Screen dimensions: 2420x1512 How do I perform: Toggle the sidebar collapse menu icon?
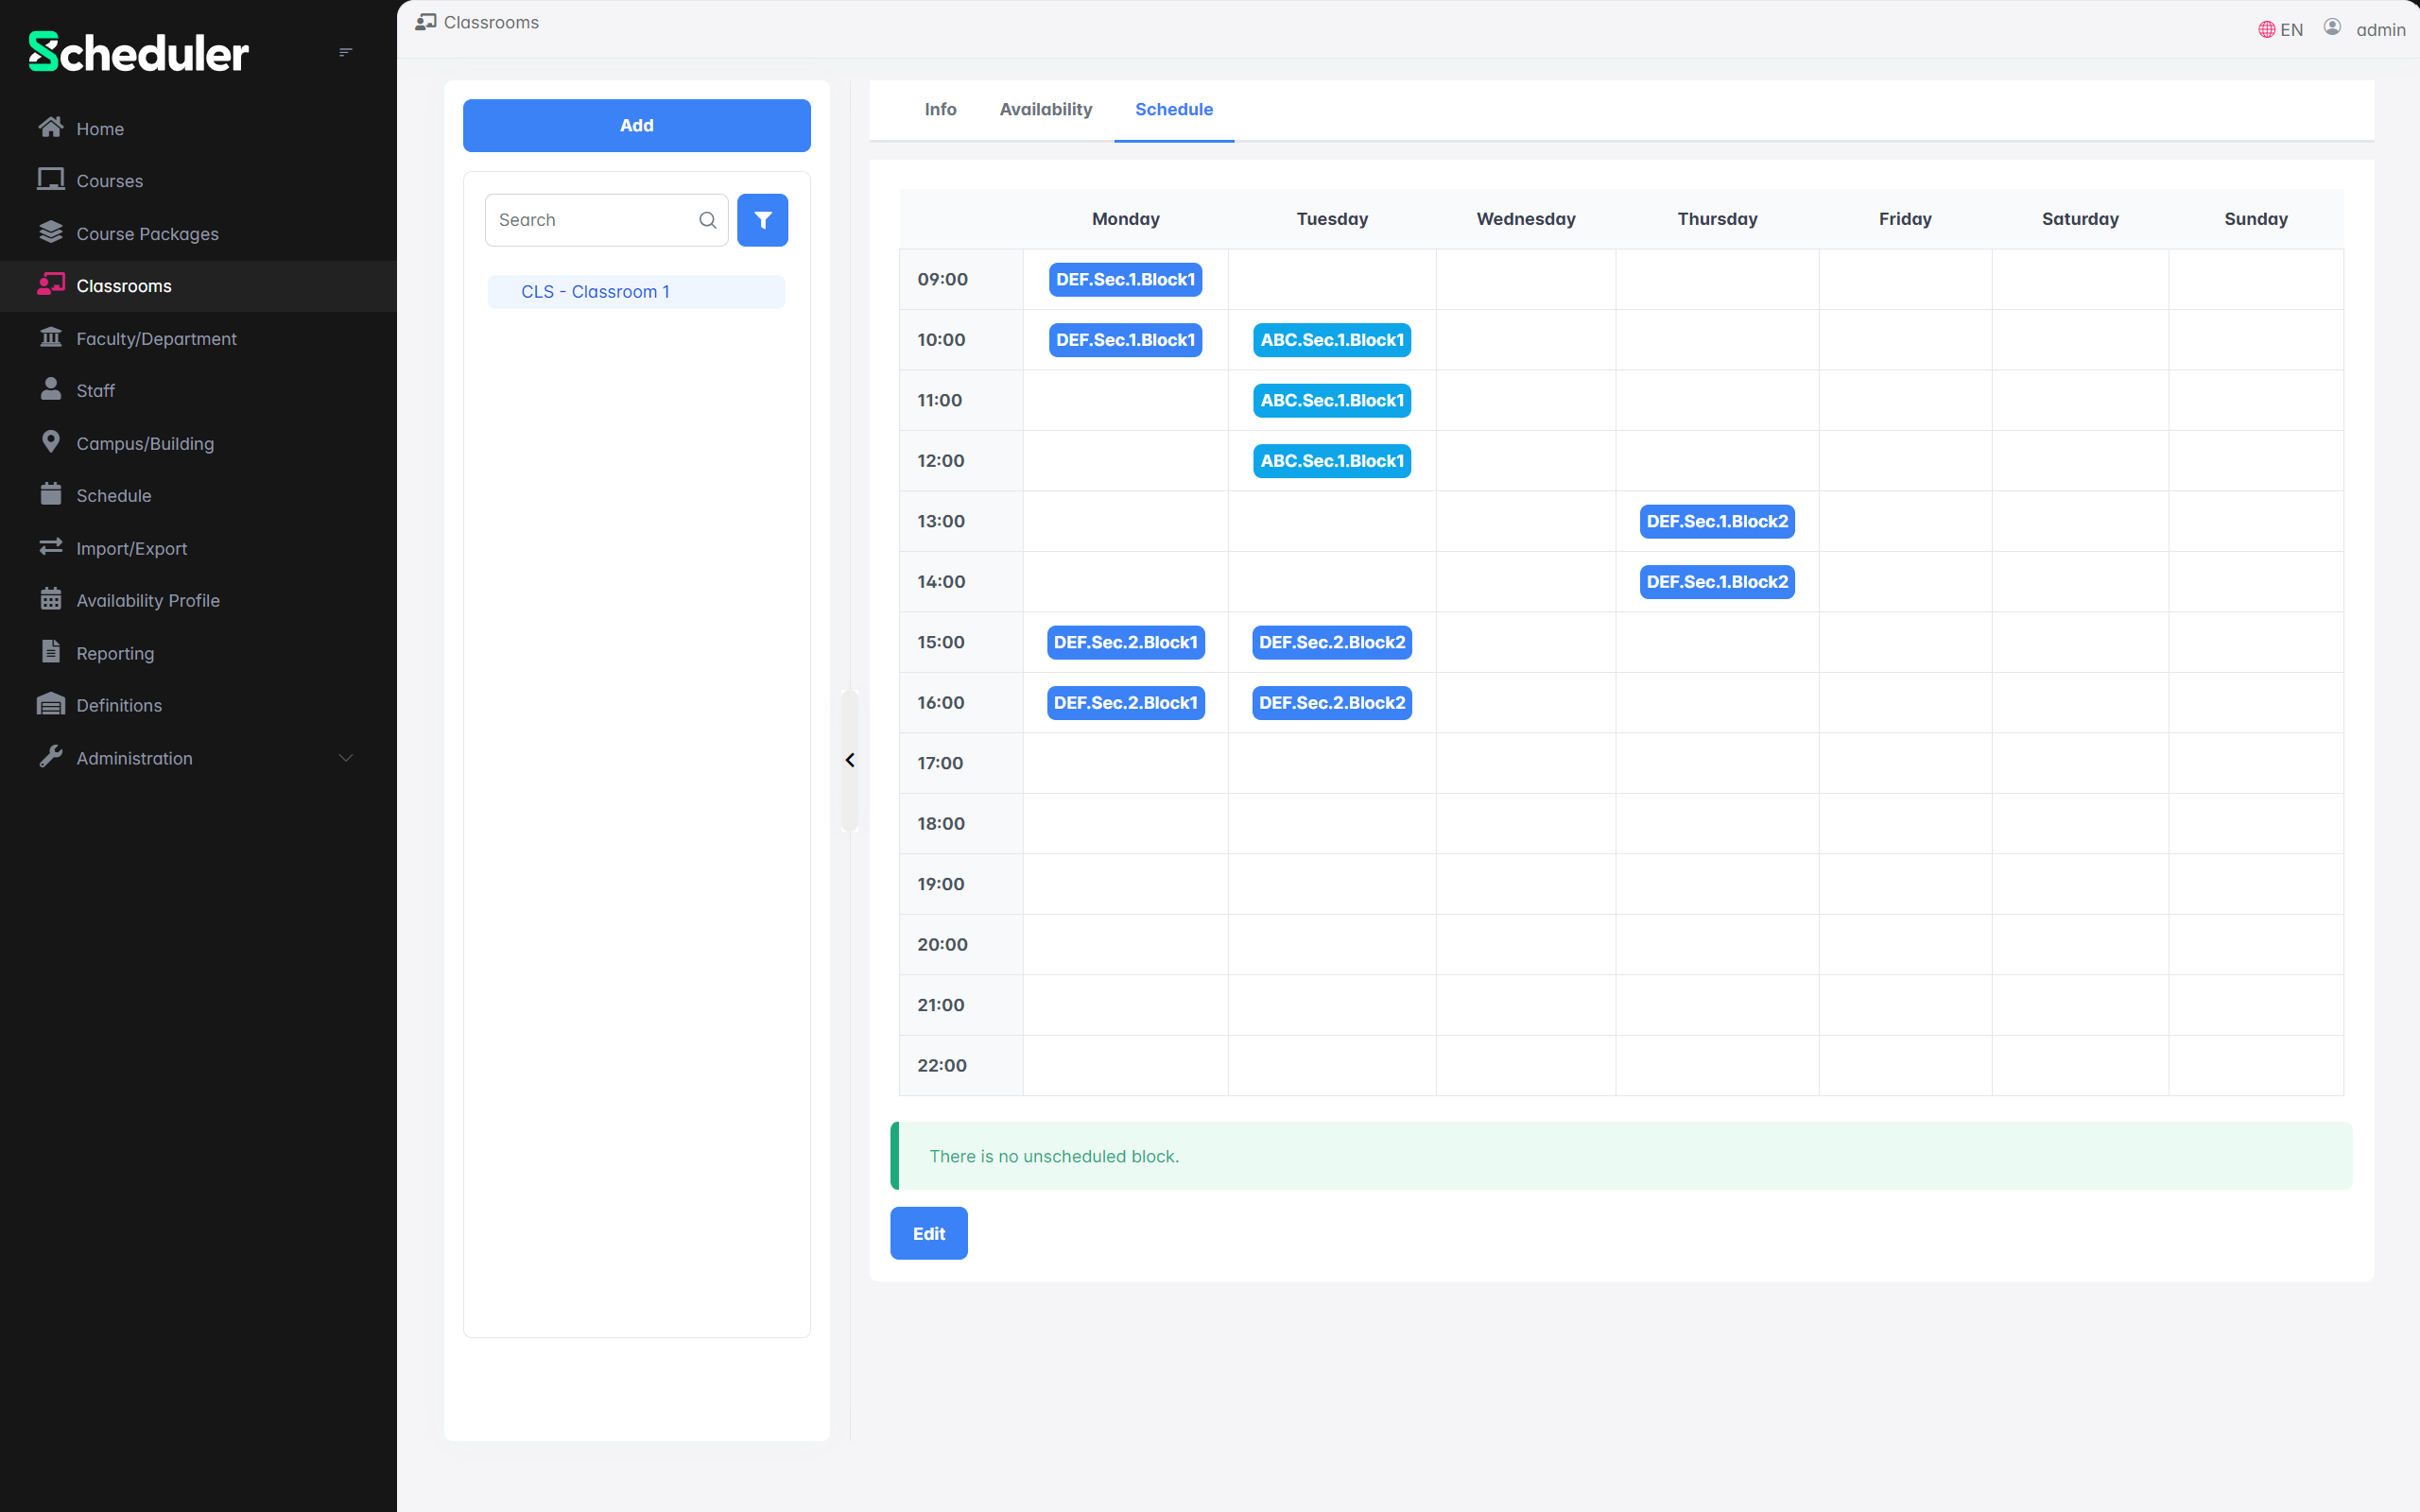(x=345, y=52)
